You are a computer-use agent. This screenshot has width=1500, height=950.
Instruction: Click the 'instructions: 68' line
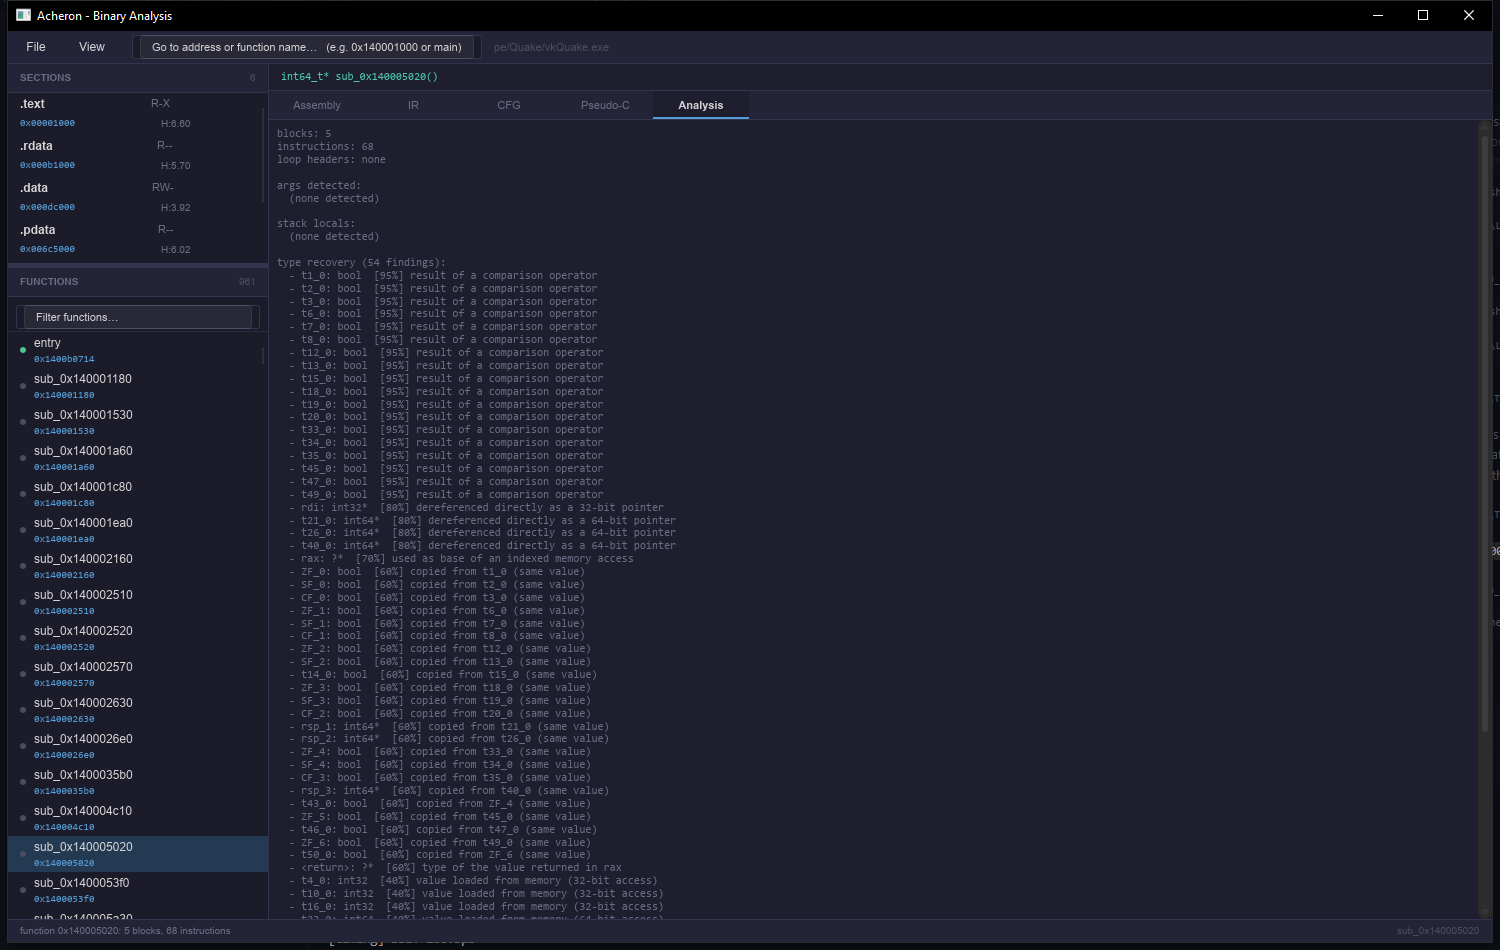(325, 147)
